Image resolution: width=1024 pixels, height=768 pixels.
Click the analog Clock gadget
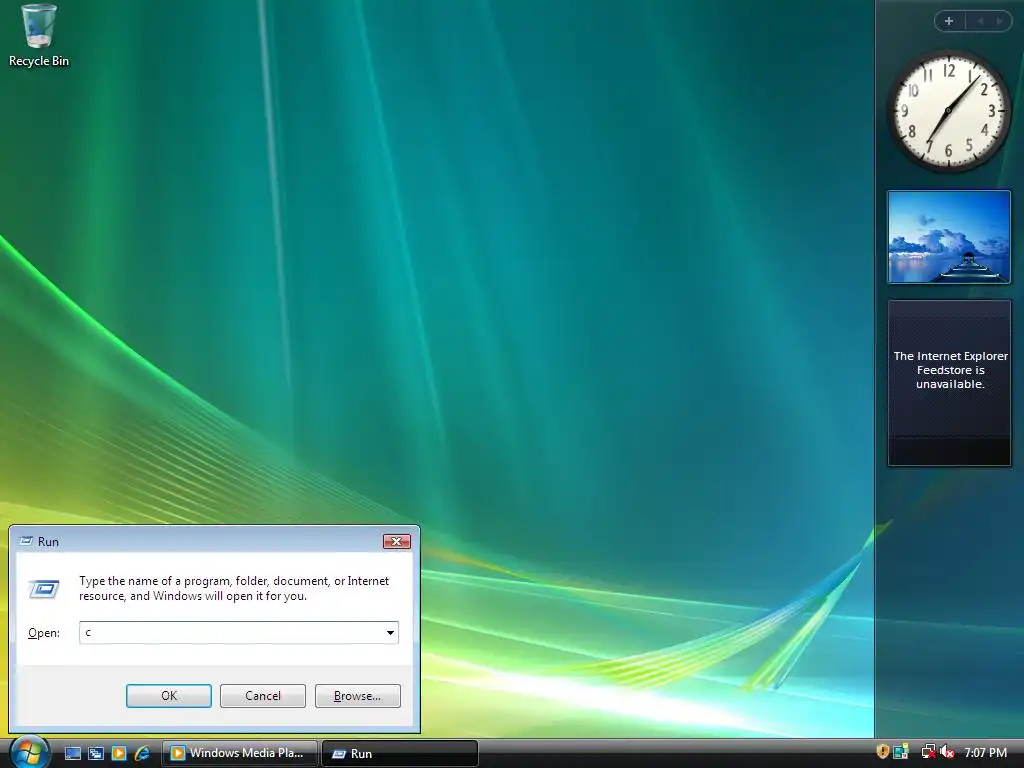pos(949,111)
